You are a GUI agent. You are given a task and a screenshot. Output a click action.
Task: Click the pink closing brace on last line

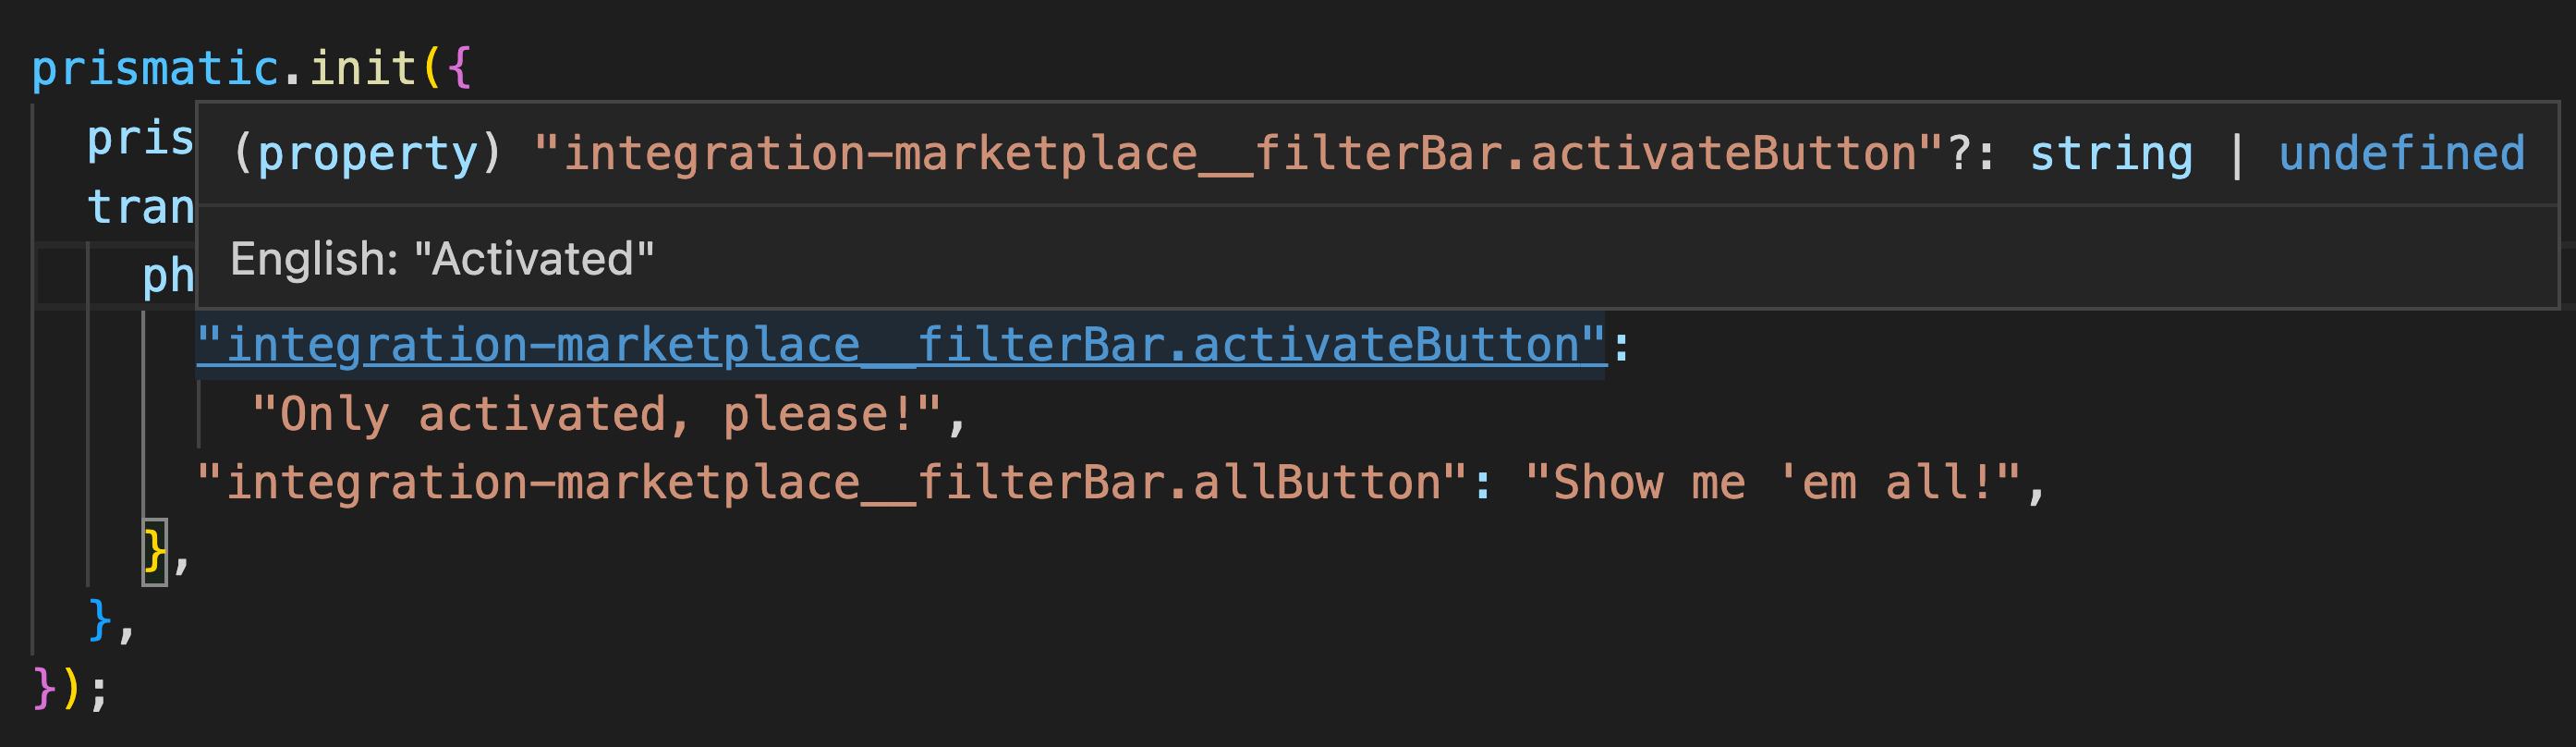coord(44,689)
